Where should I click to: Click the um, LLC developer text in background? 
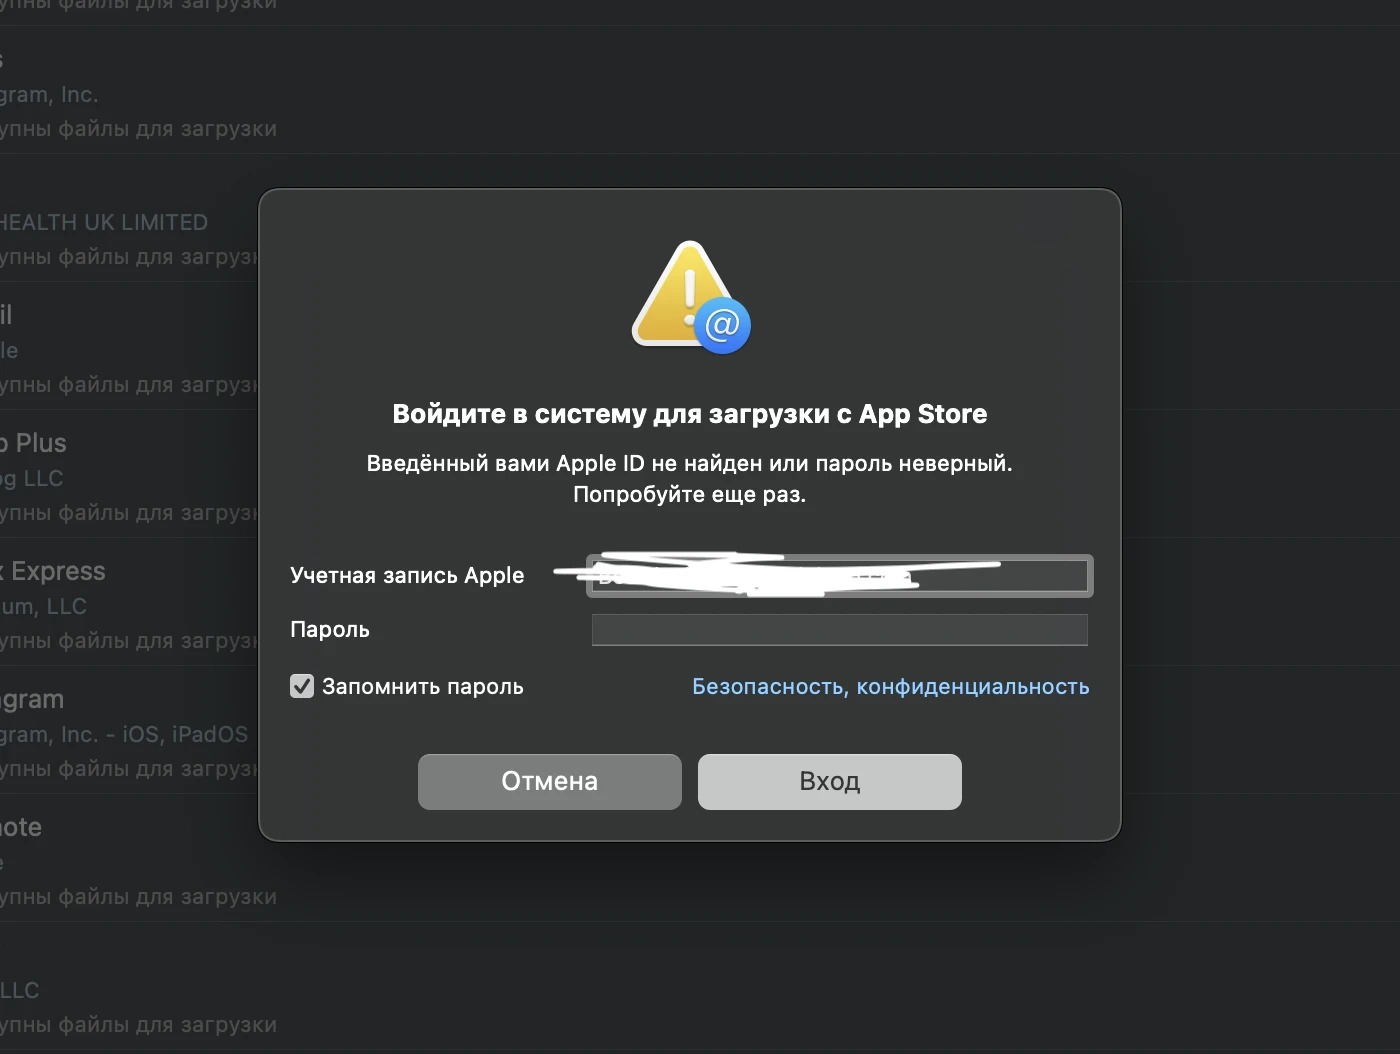click(x=44, y=606)
